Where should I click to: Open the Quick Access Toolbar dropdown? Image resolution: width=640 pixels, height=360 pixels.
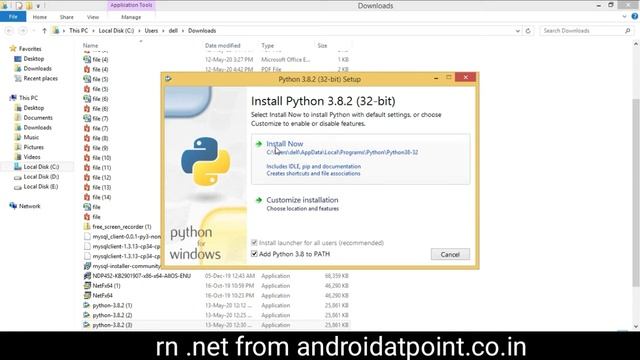pos(38,6)
